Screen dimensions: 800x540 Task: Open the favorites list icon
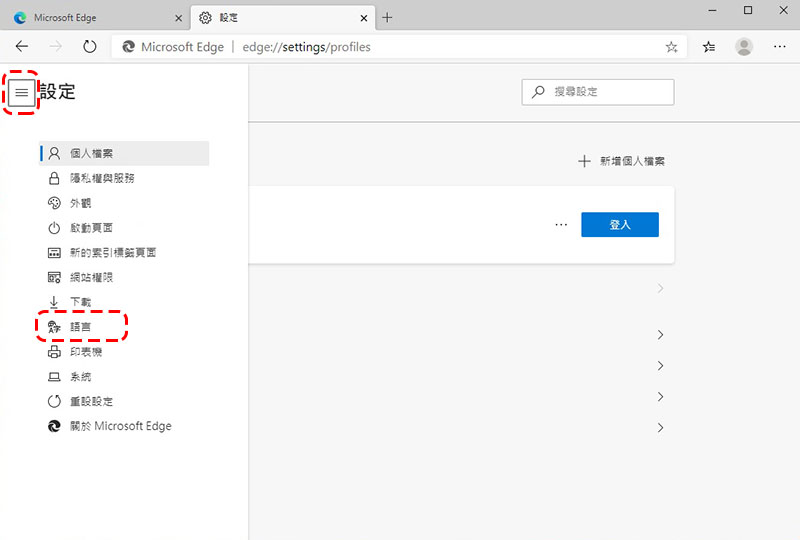click(709, 47)
